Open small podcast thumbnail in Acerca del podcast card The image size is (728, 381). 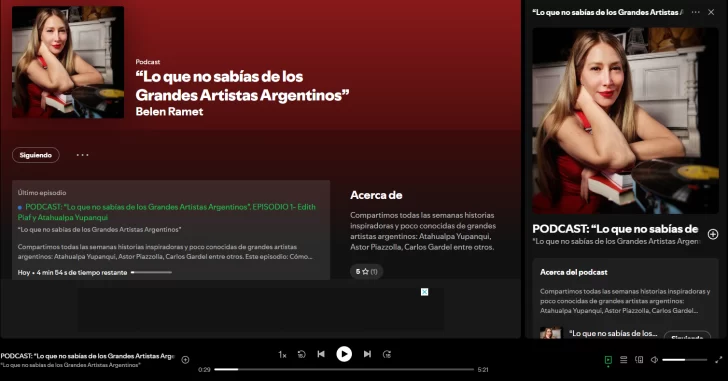coord(550,332)
